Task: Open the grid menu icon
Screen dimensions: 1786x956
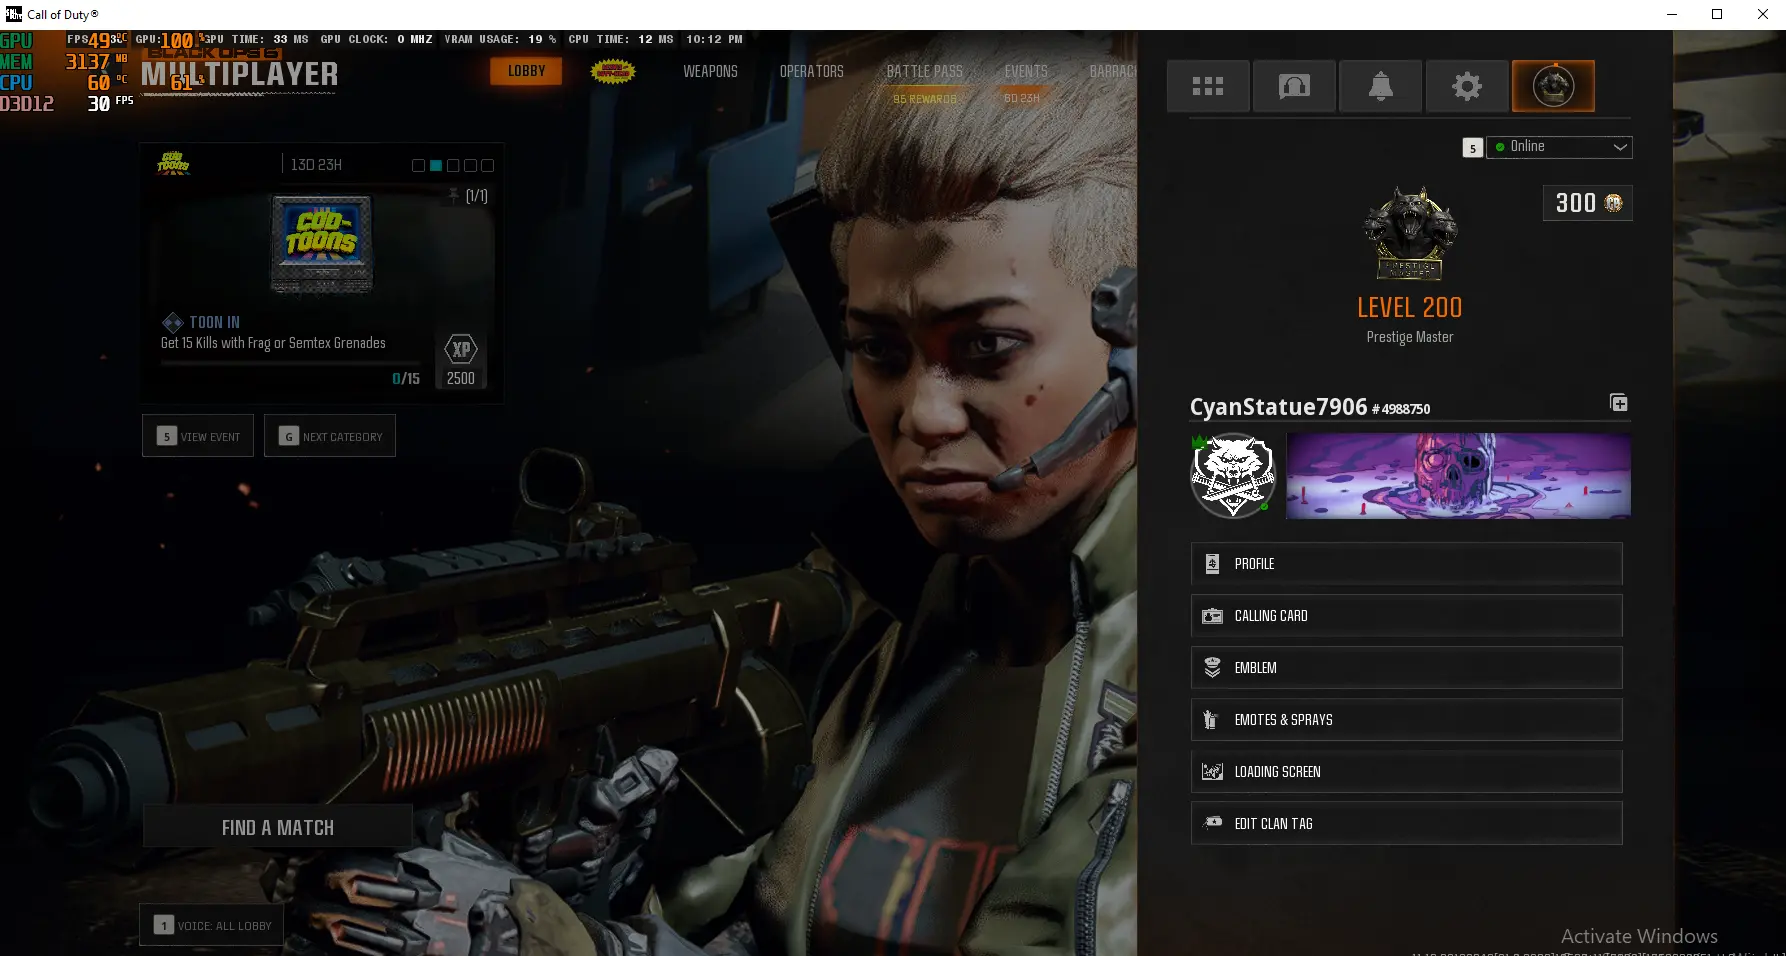Action: tap(1208, 87)
